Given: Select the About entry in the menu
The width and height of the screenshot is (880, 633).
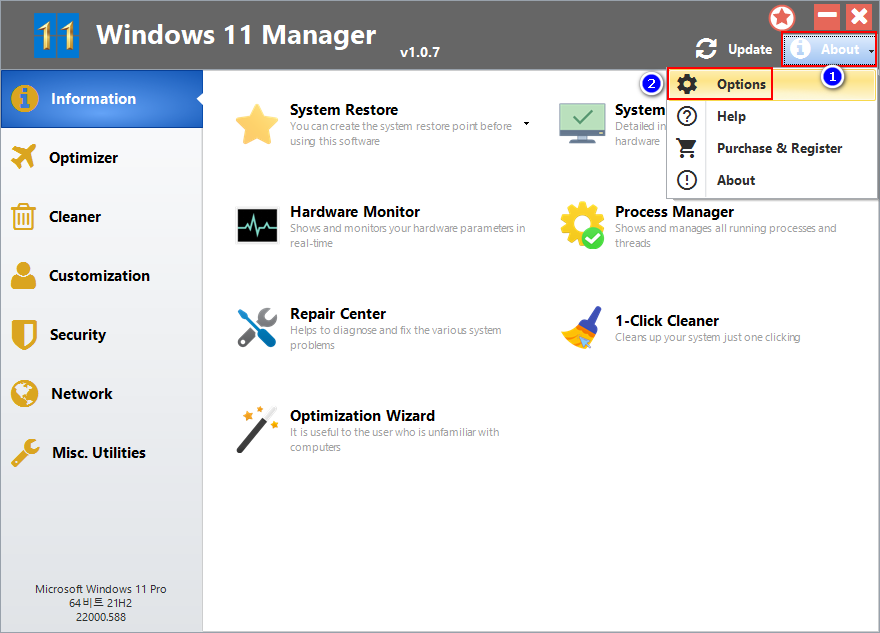Looking at the screenshot, I should pos(771,180).
